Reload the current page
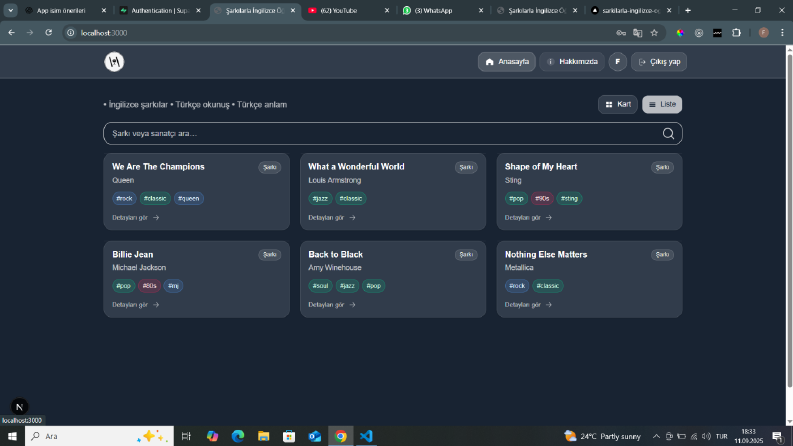793x446 pixels. click(x=49, y=33)
